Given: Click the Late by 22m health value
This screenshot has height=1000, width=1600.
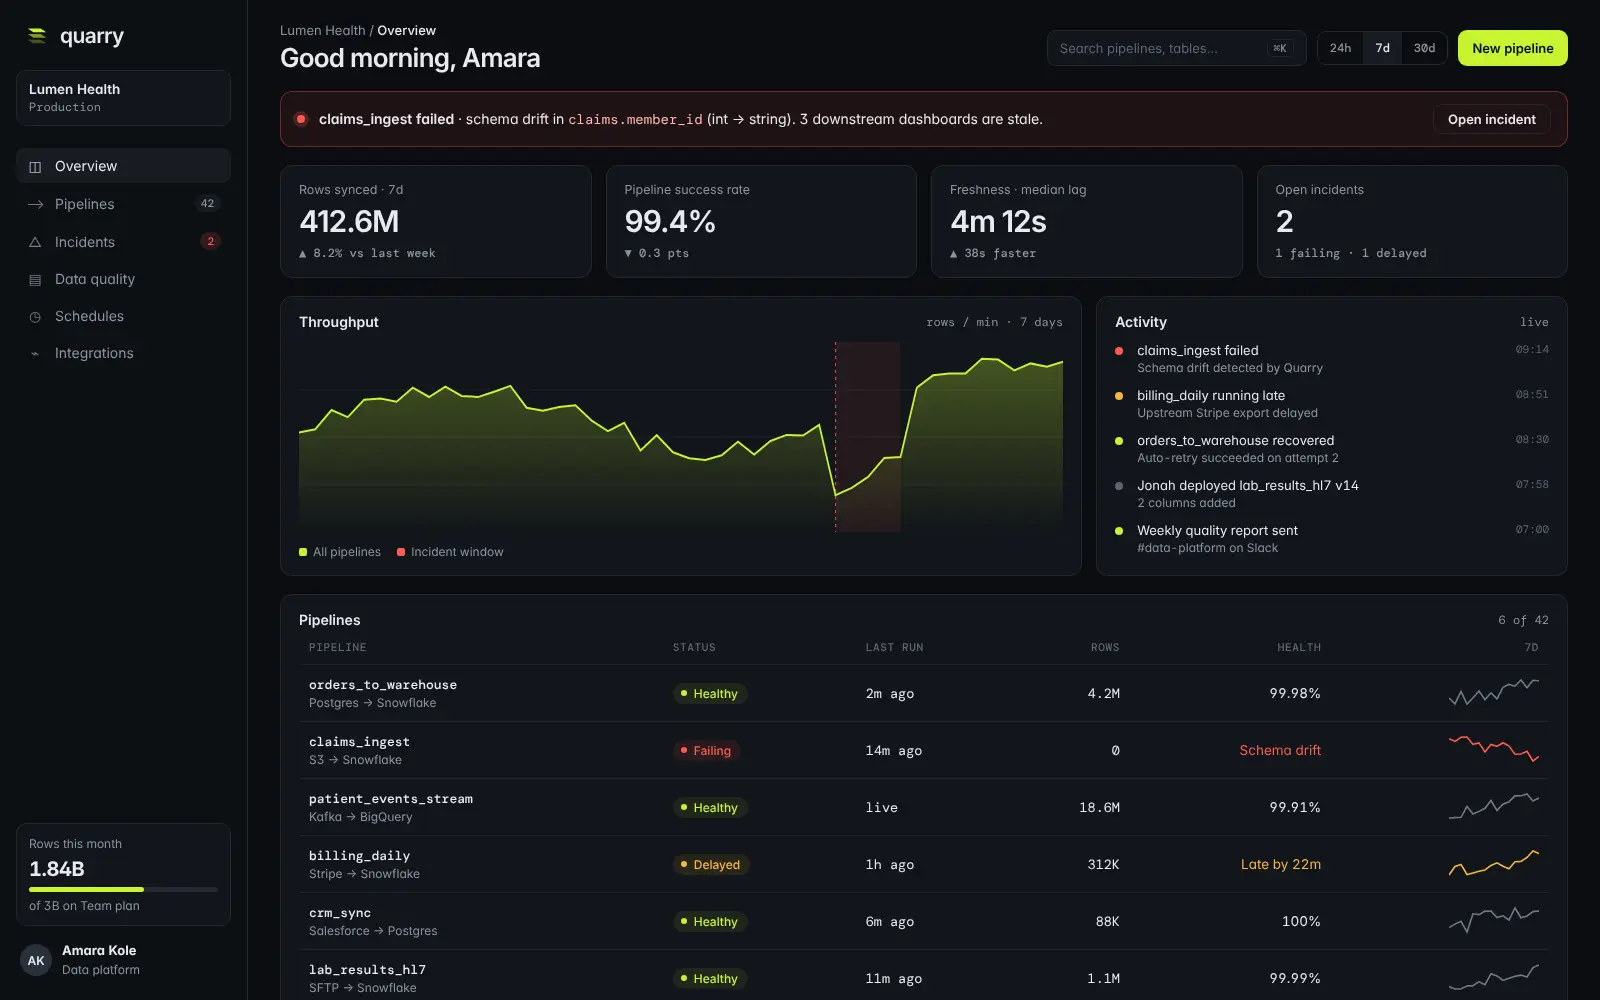Looking at the screenshot, I should (x=1281, y=864).
